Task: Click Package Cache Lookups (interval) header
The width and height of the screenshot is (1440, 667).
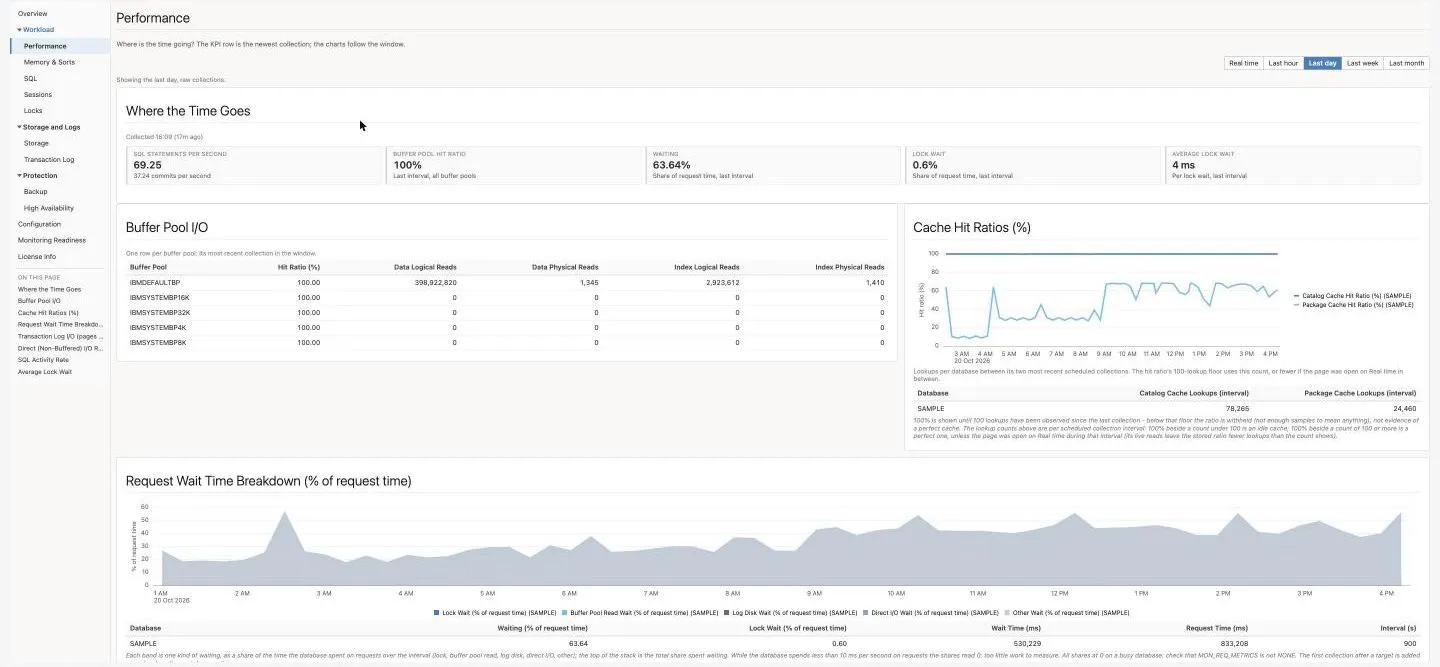Action: tap(1360, 393)
